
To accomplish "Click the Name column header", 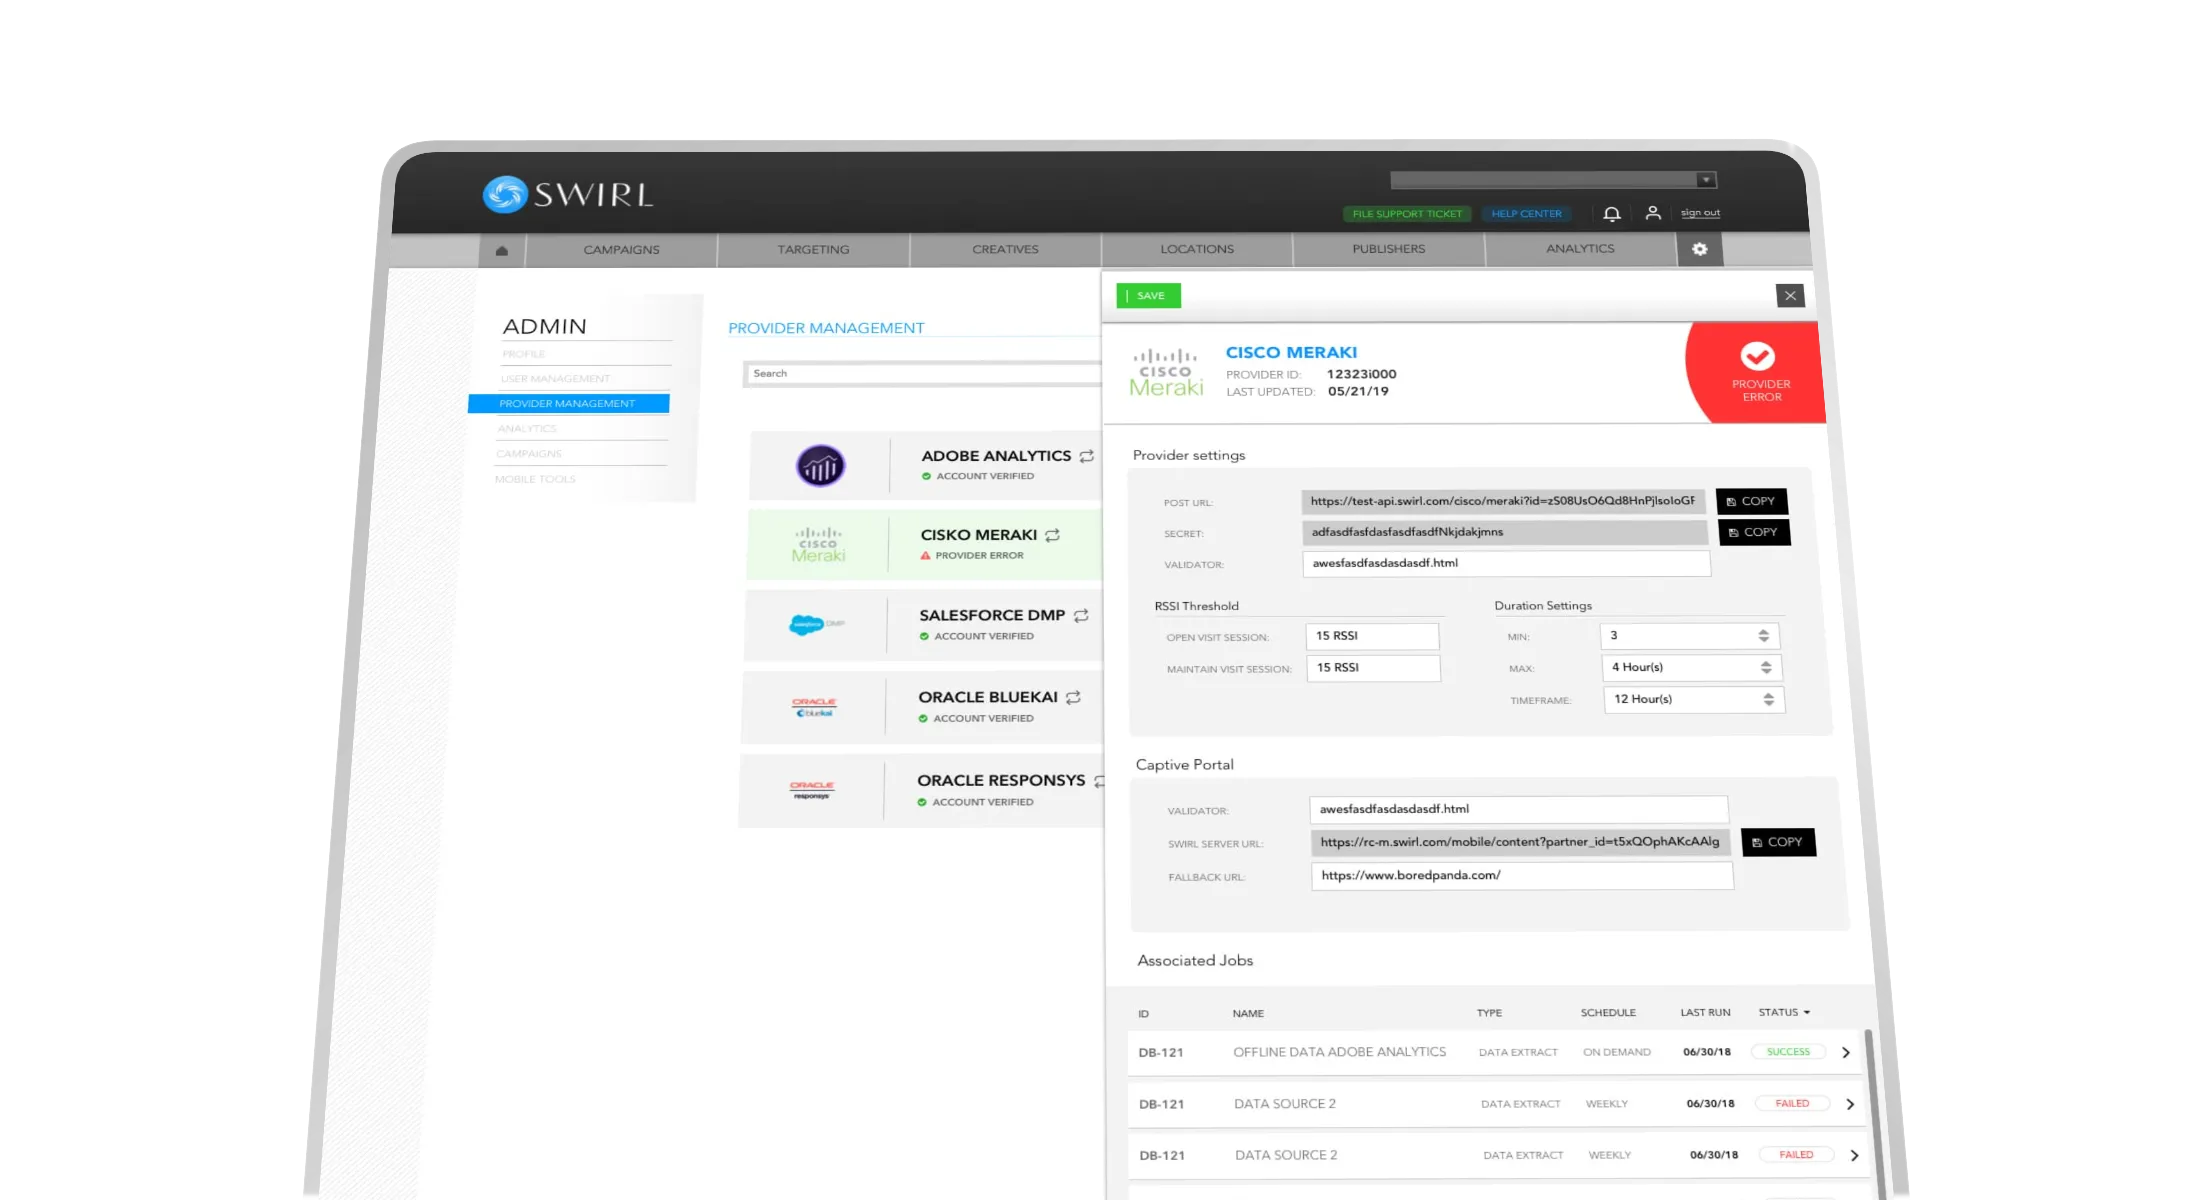I will 1248,1014.
